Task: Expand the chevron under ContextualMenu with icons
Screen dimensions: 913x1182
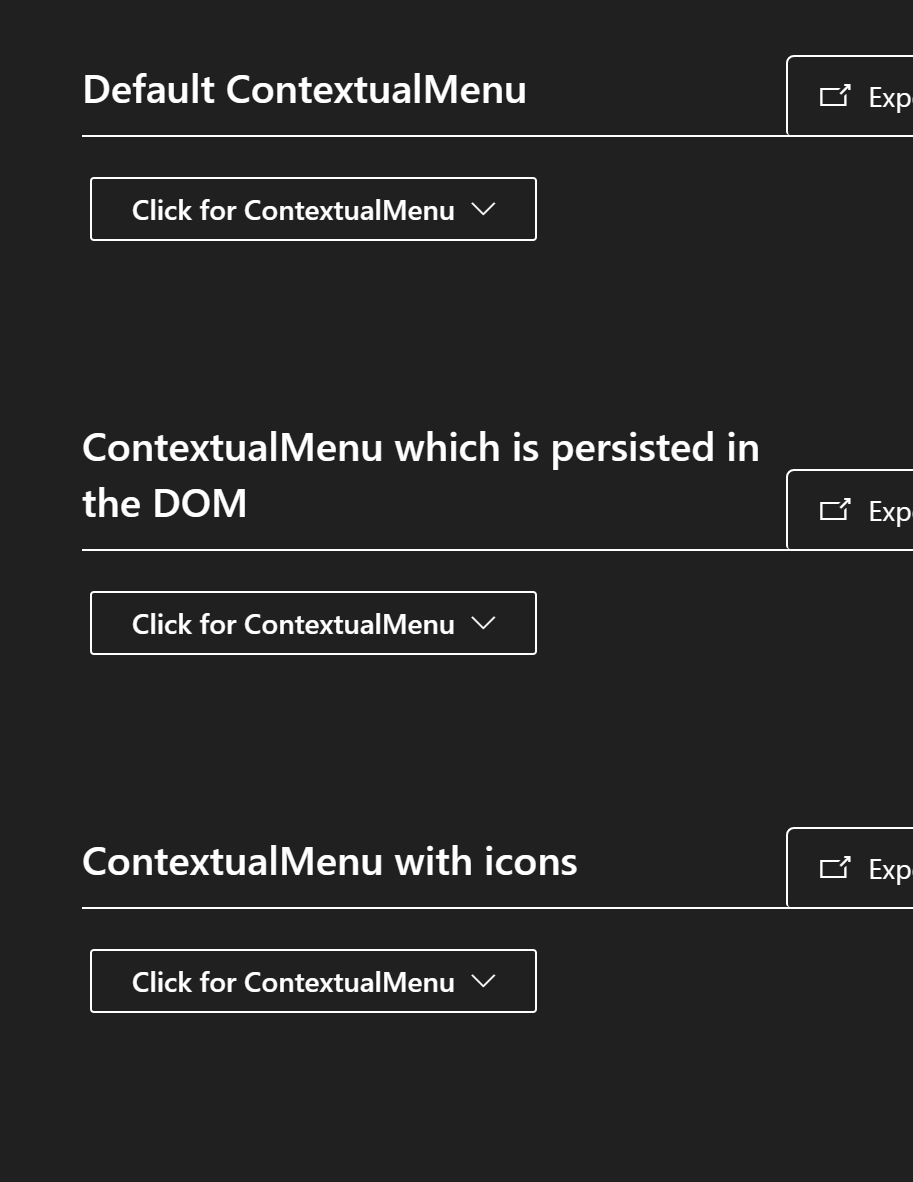Action: coord(483,981)
